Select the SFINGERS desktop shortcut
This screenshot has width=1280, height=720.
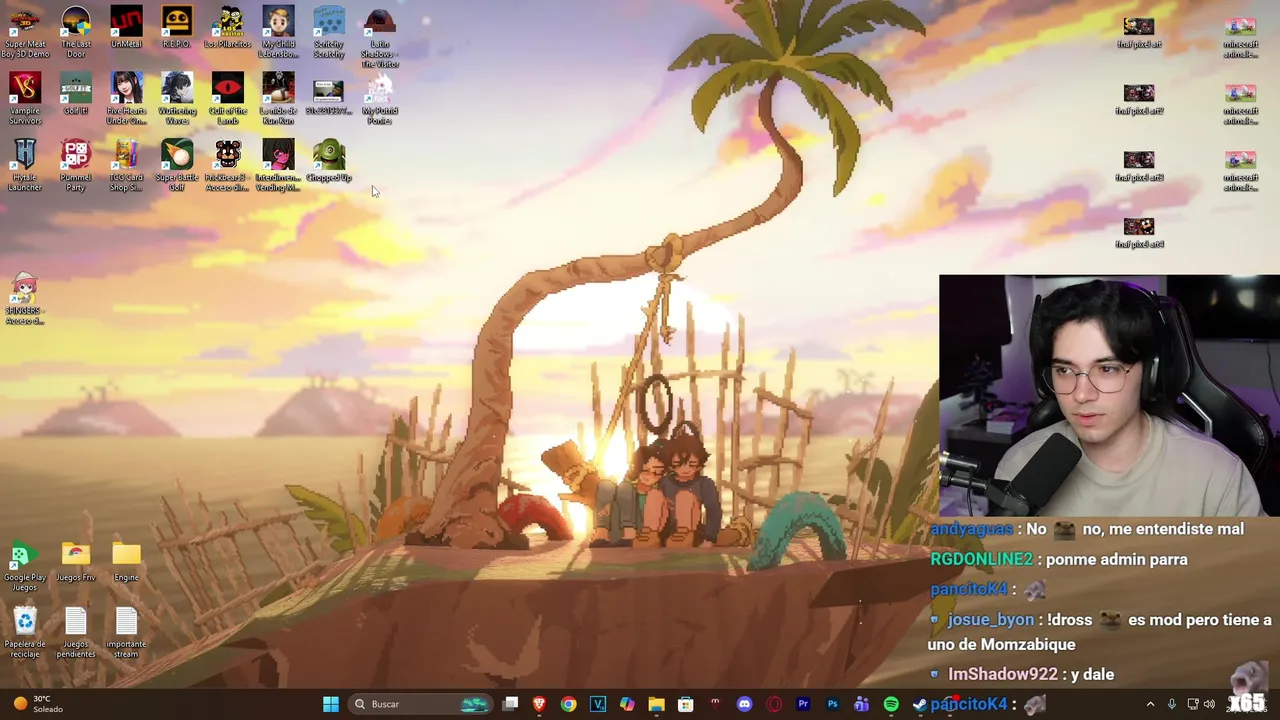25,299
